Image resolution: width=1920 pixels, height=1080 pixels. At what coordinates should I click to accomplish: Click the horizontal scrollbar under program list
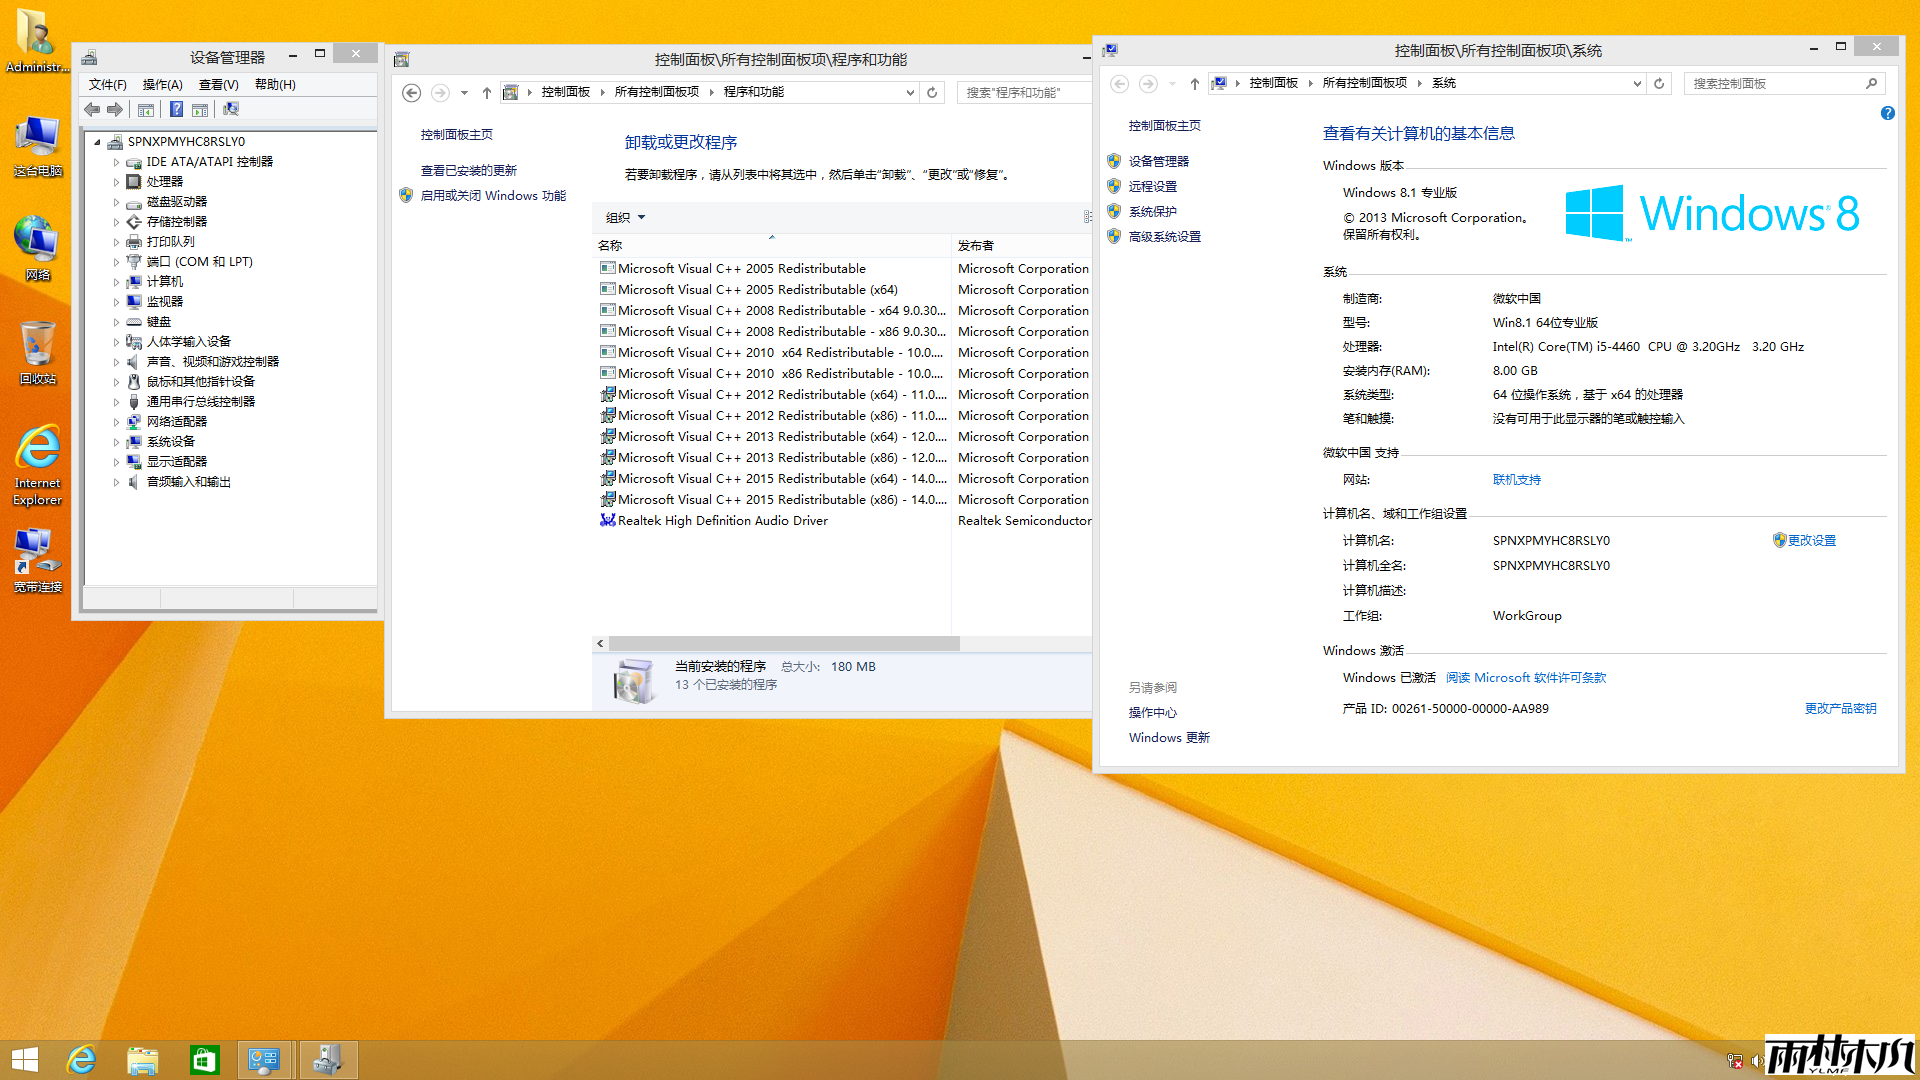pos(784,643)
